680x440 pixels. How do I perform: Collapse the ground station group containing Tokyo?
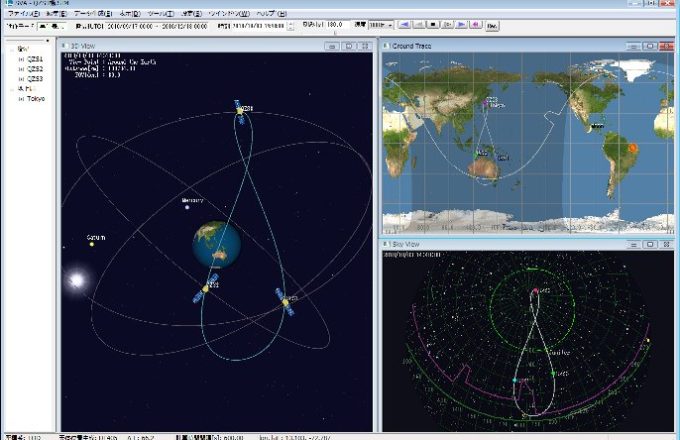[x=8, y=89]
